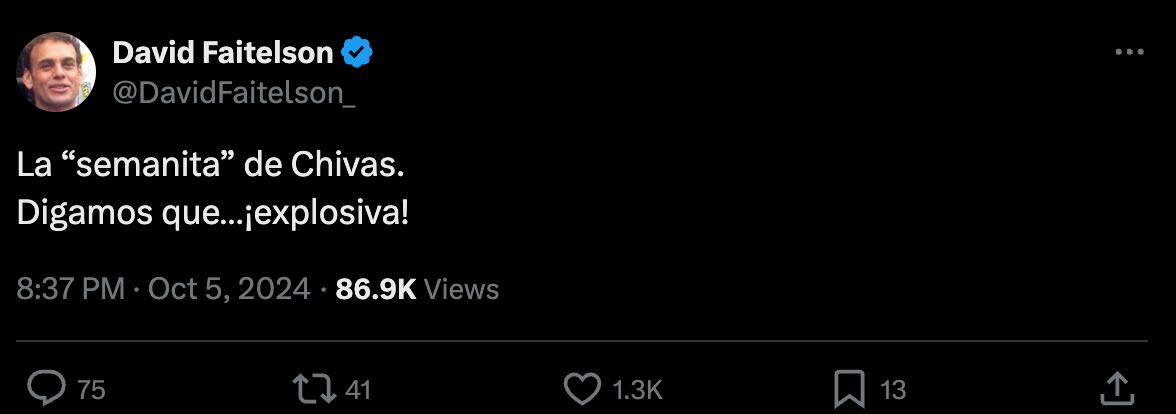Click the 41 reposts count
Image resolution: width=1176 pixels, height=414 pixels.
[x=357, y=389]
